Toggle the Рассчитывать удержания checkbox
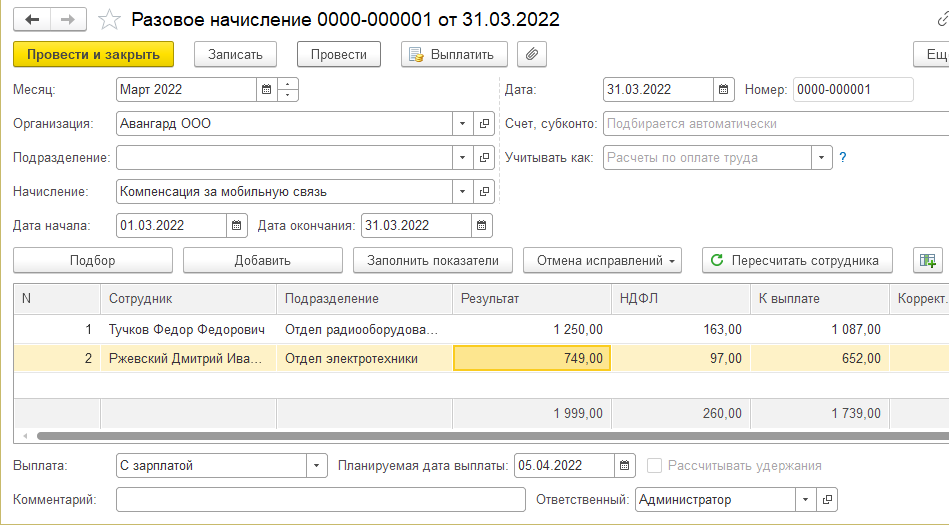This screenshot has width=949, height=525. coord(654,466)
